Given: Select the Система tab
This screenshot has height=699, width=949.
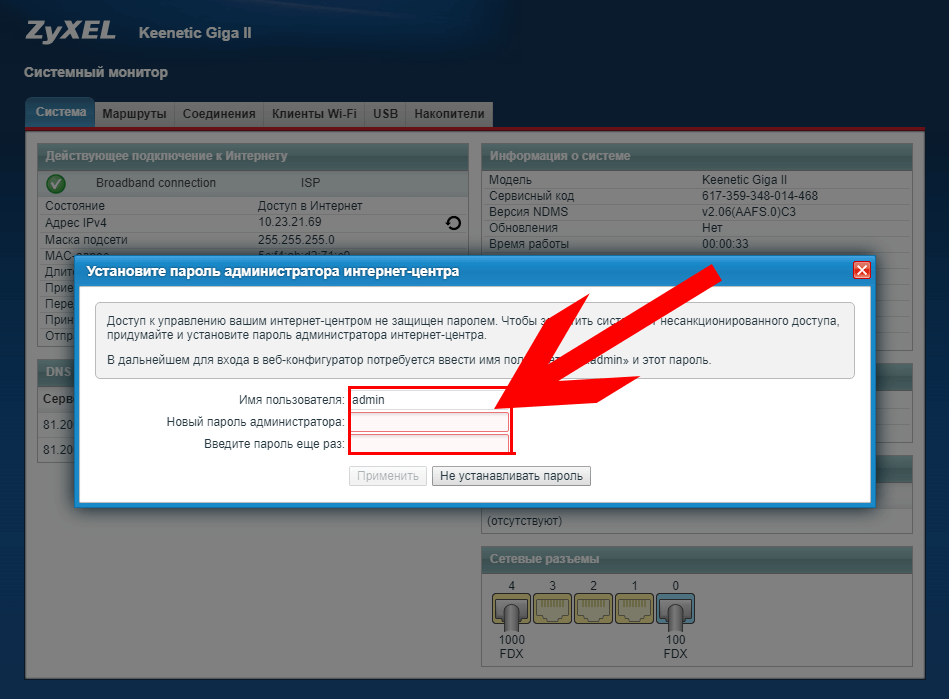Looking at the screenshot, I should click(x=61, y=113).
